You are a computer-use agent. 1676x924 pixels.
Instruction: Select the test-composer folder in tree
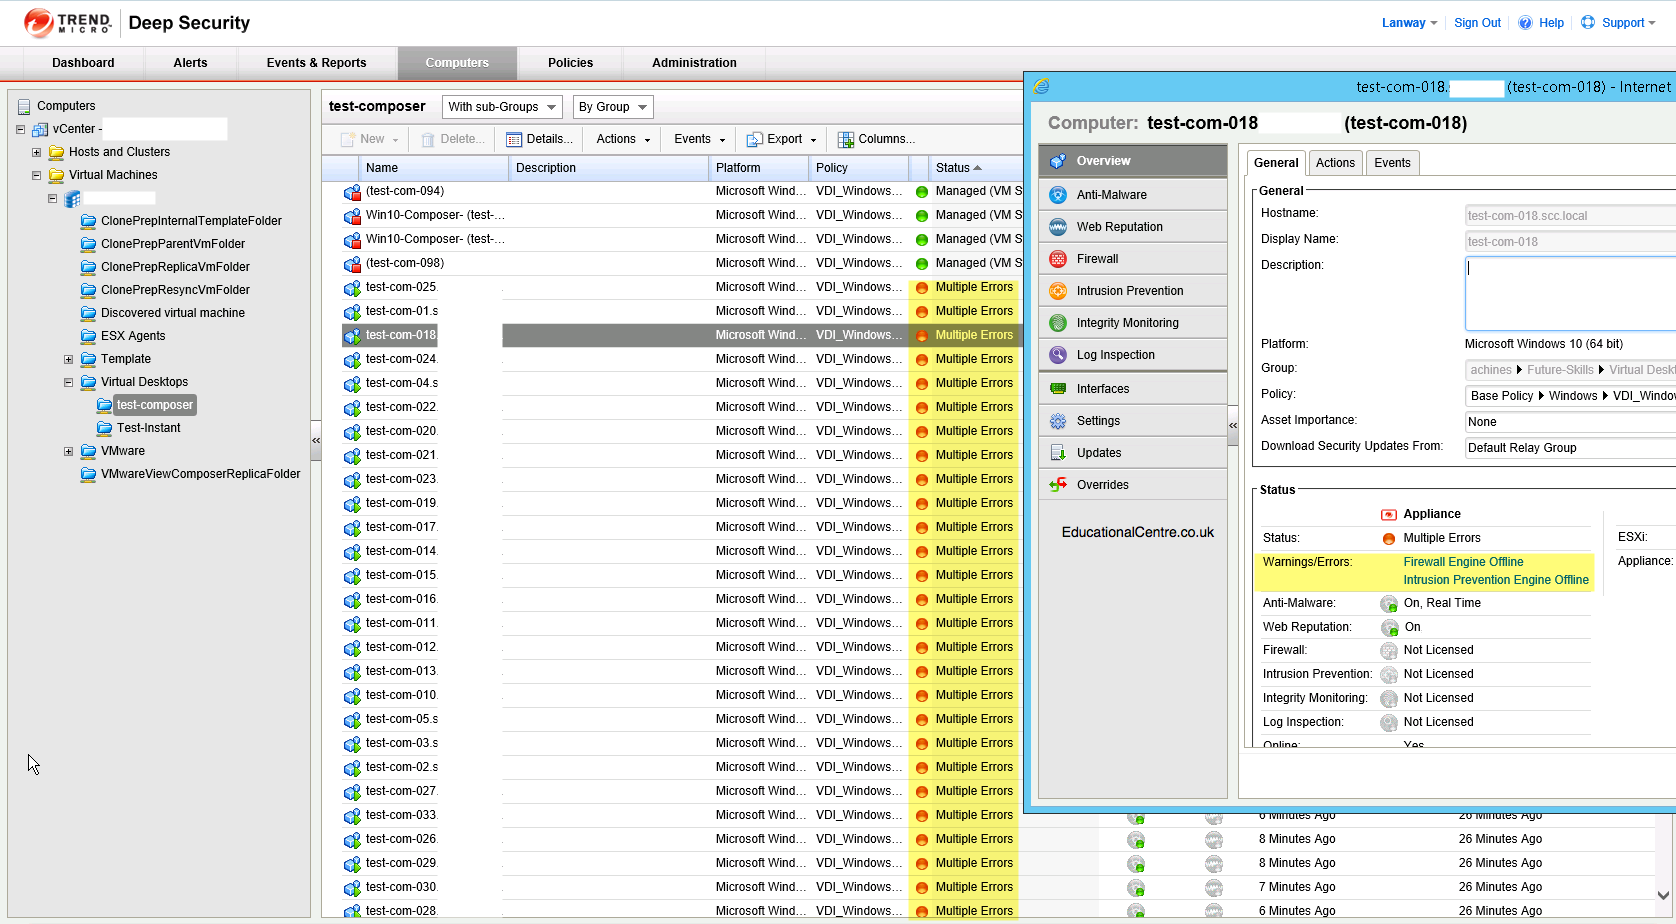click(x=154, y=405)
